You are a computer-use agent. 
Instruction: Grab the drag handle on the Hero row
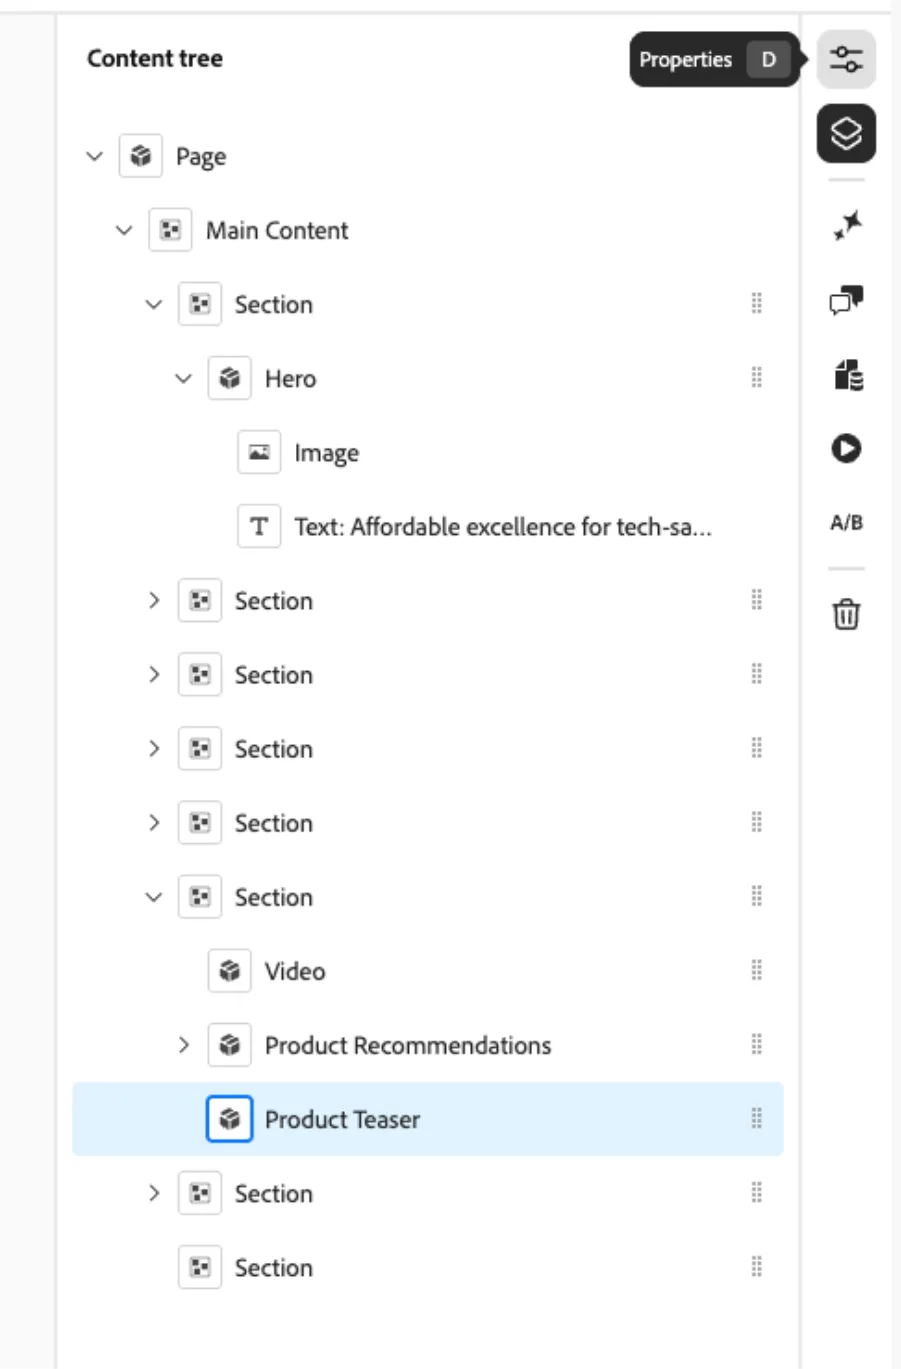(757, 377)
